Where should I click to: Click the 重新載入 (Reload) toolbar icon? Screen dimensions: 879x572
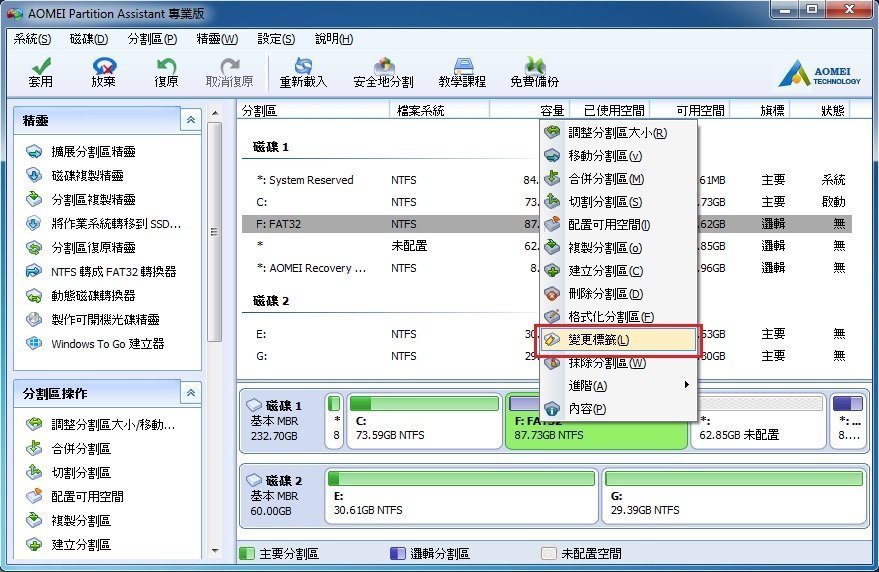[x=303, y=72]
